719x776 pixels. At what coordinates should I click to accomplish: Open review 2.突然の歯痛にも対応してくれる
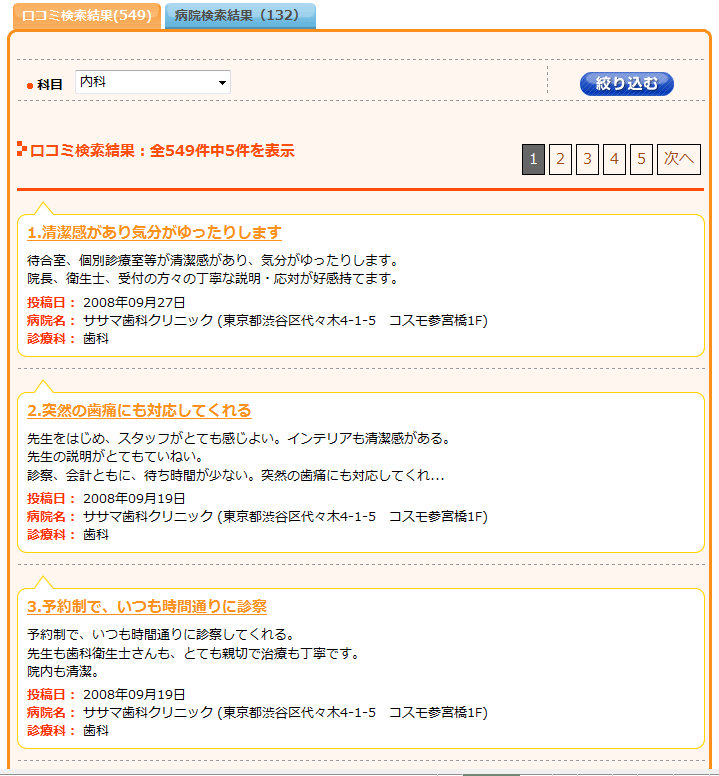coord(139,410)
